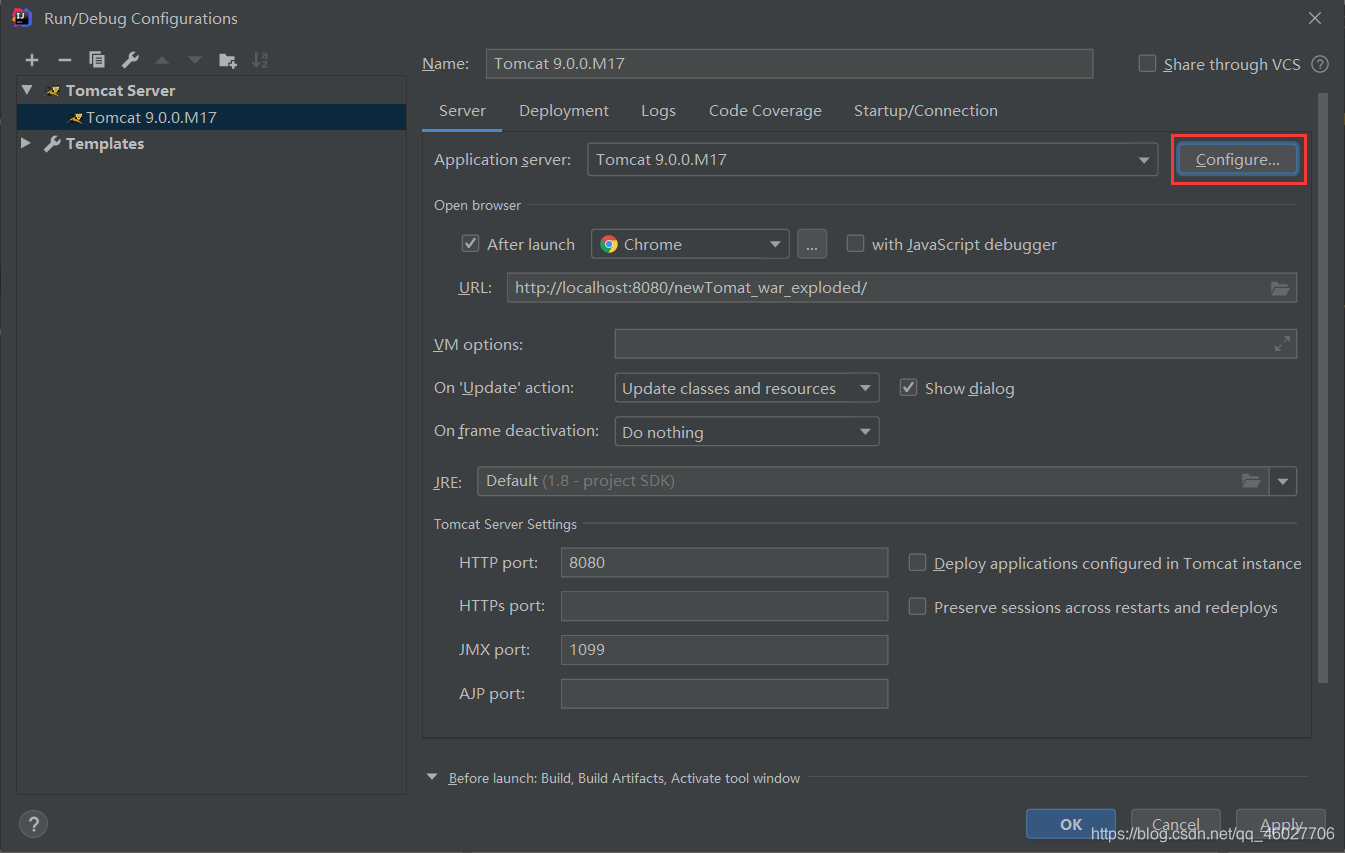Click the HTTP port field
This screenshot has height=853, width=1345.
(725, 563)
